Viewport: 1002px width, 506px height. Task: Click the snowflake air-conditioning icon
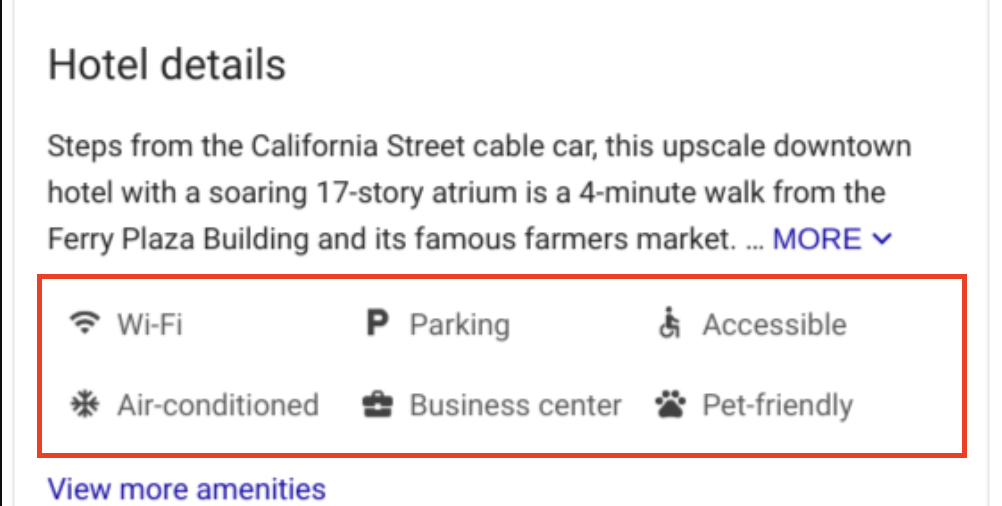(x=84, y=404)
